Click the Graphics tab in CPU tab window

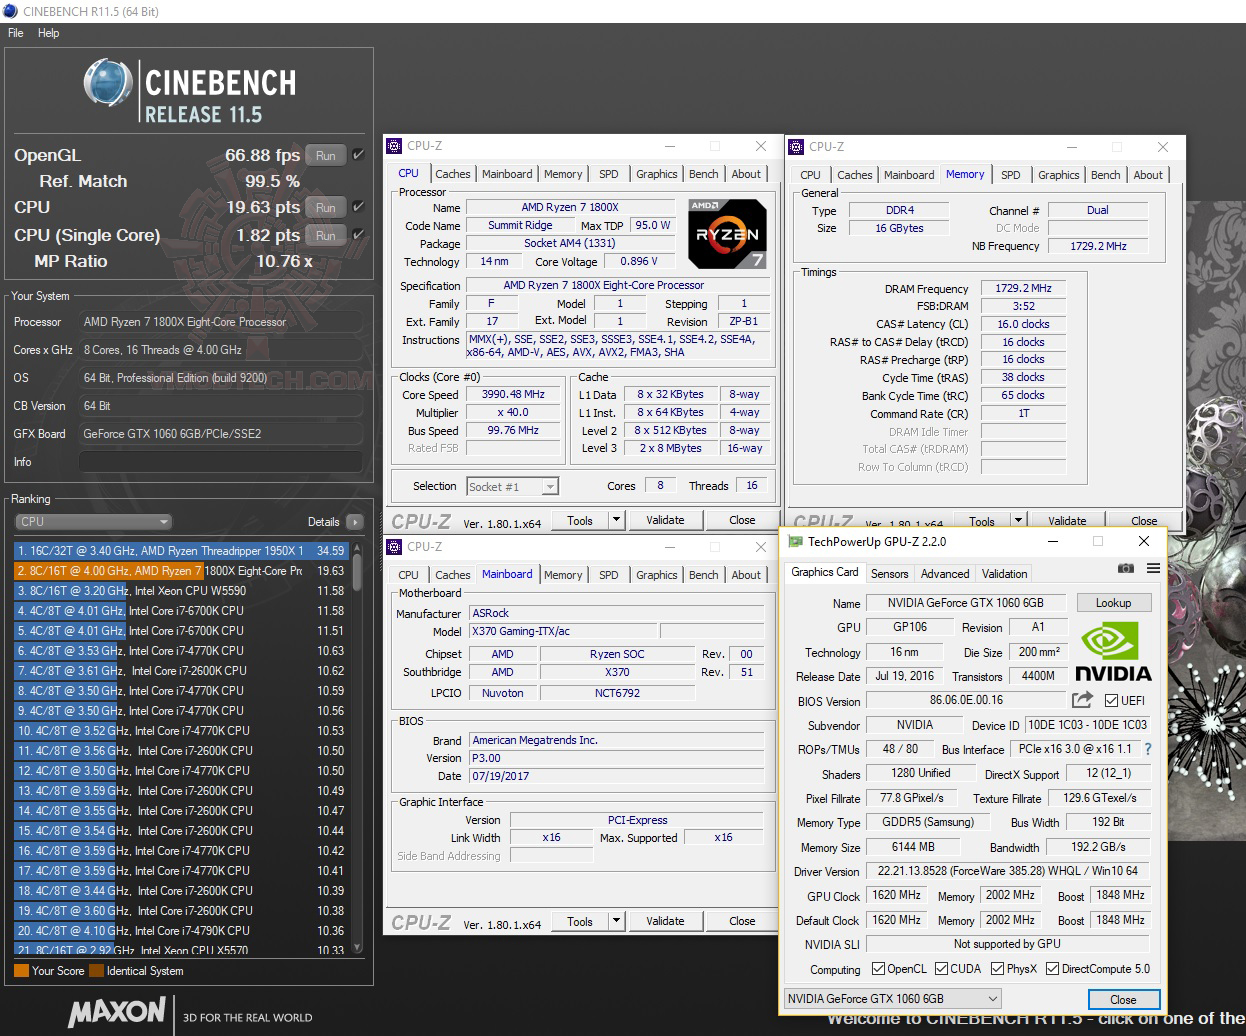[656, 174]
